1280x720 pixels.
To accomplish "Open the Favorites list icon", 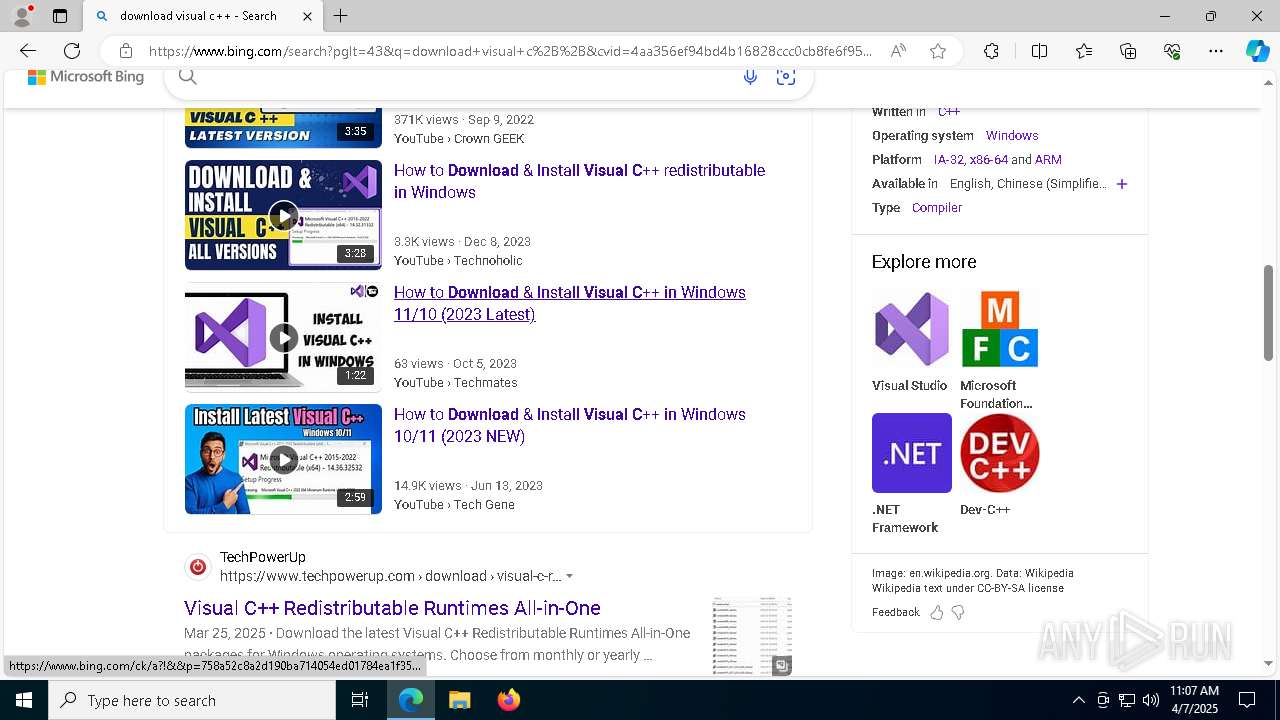I will coord(1084,51).
